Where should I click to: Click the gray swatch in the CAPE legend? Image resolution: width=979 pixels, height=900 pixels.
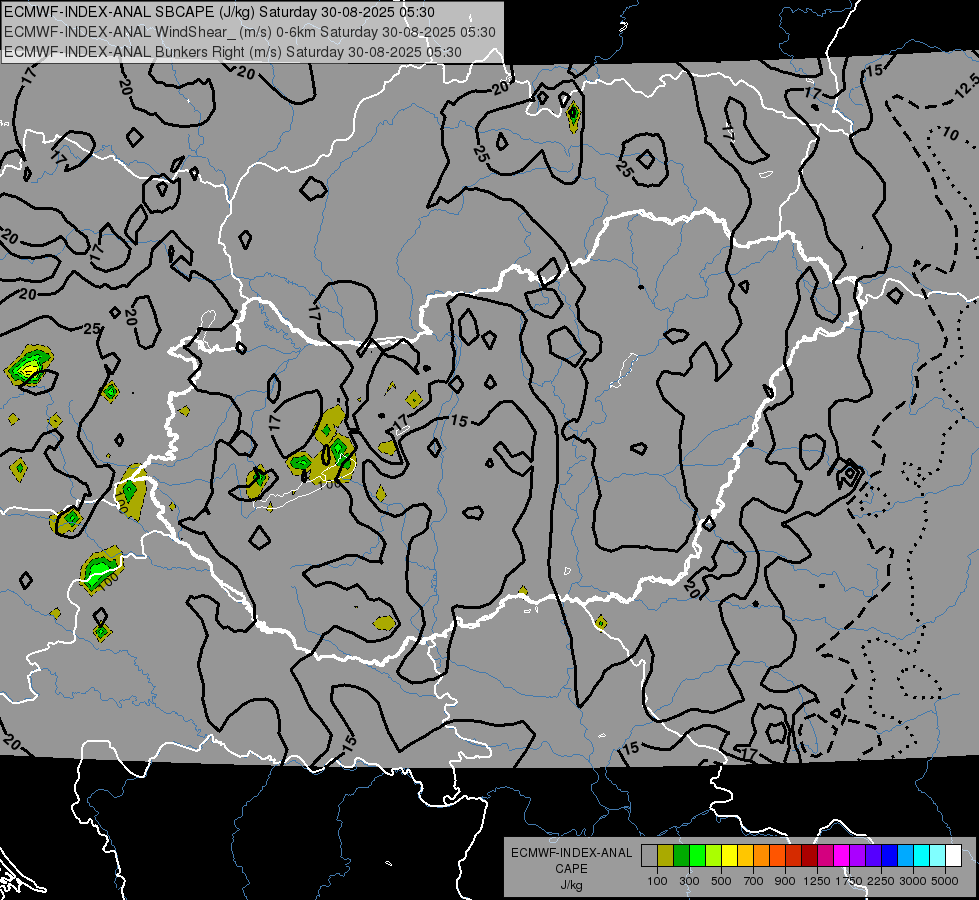point(649,855)
